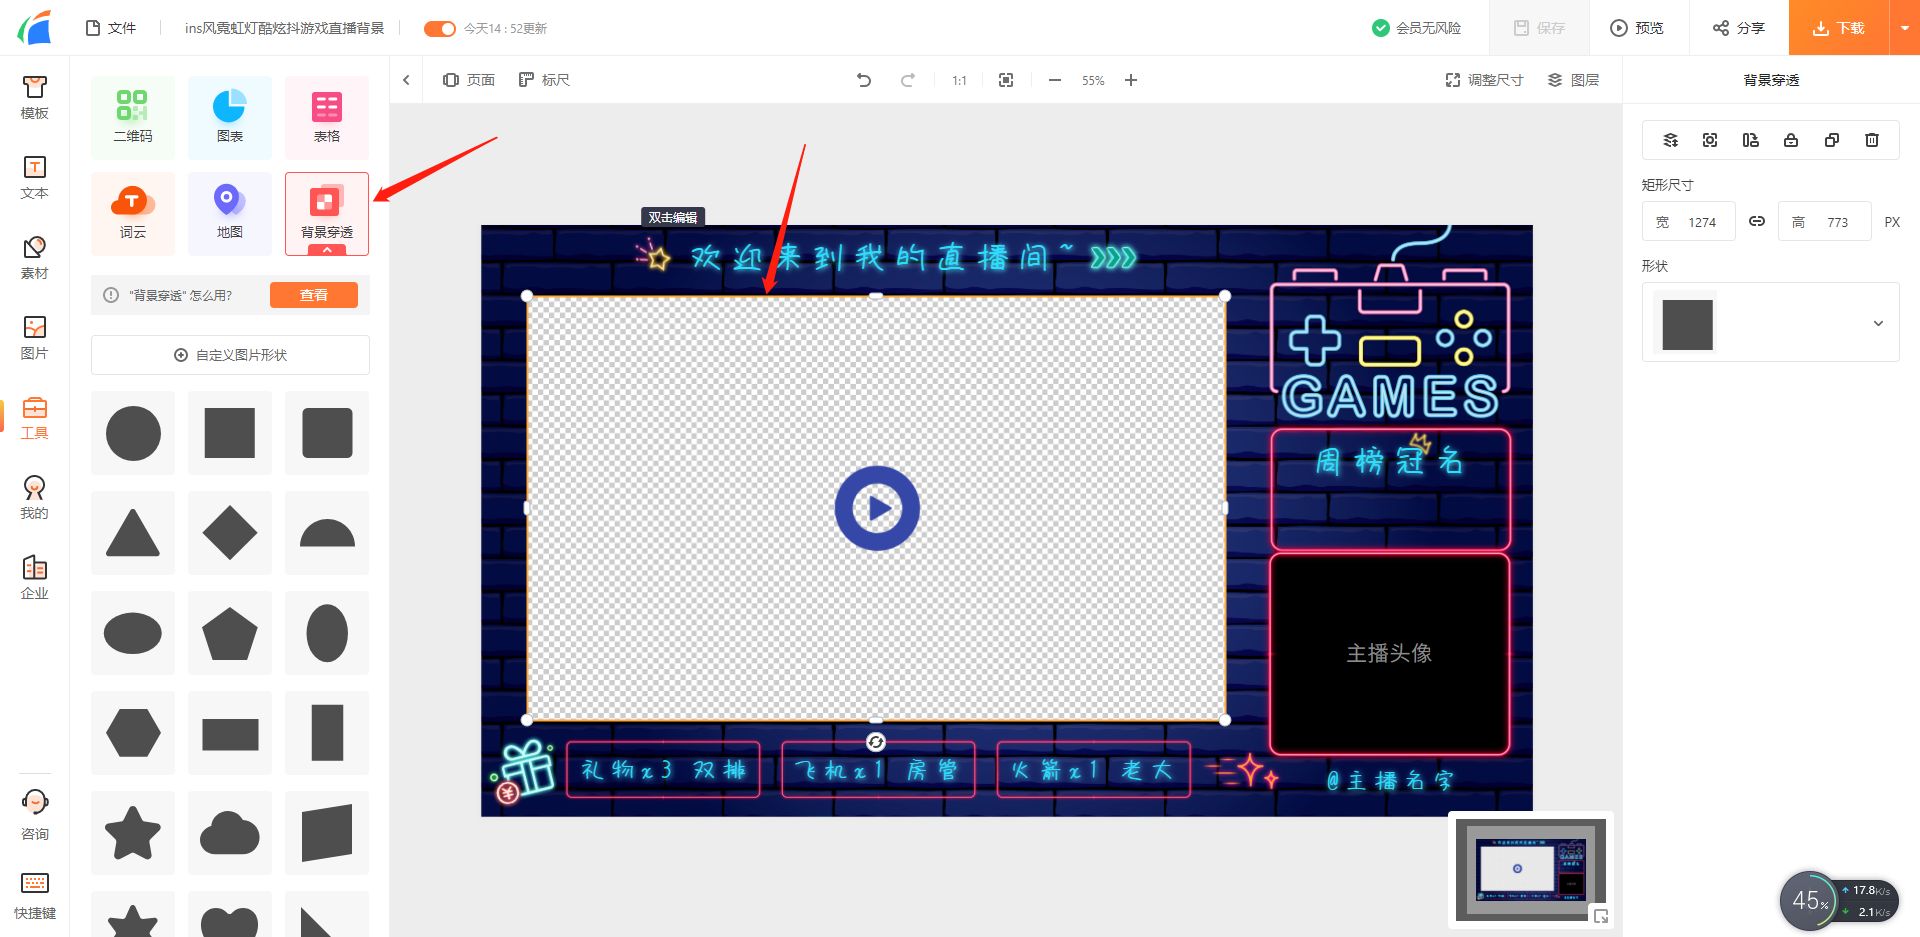Open the 页面 pages panel
This screenshot has width=1920, height=937.
coord(469,80)
